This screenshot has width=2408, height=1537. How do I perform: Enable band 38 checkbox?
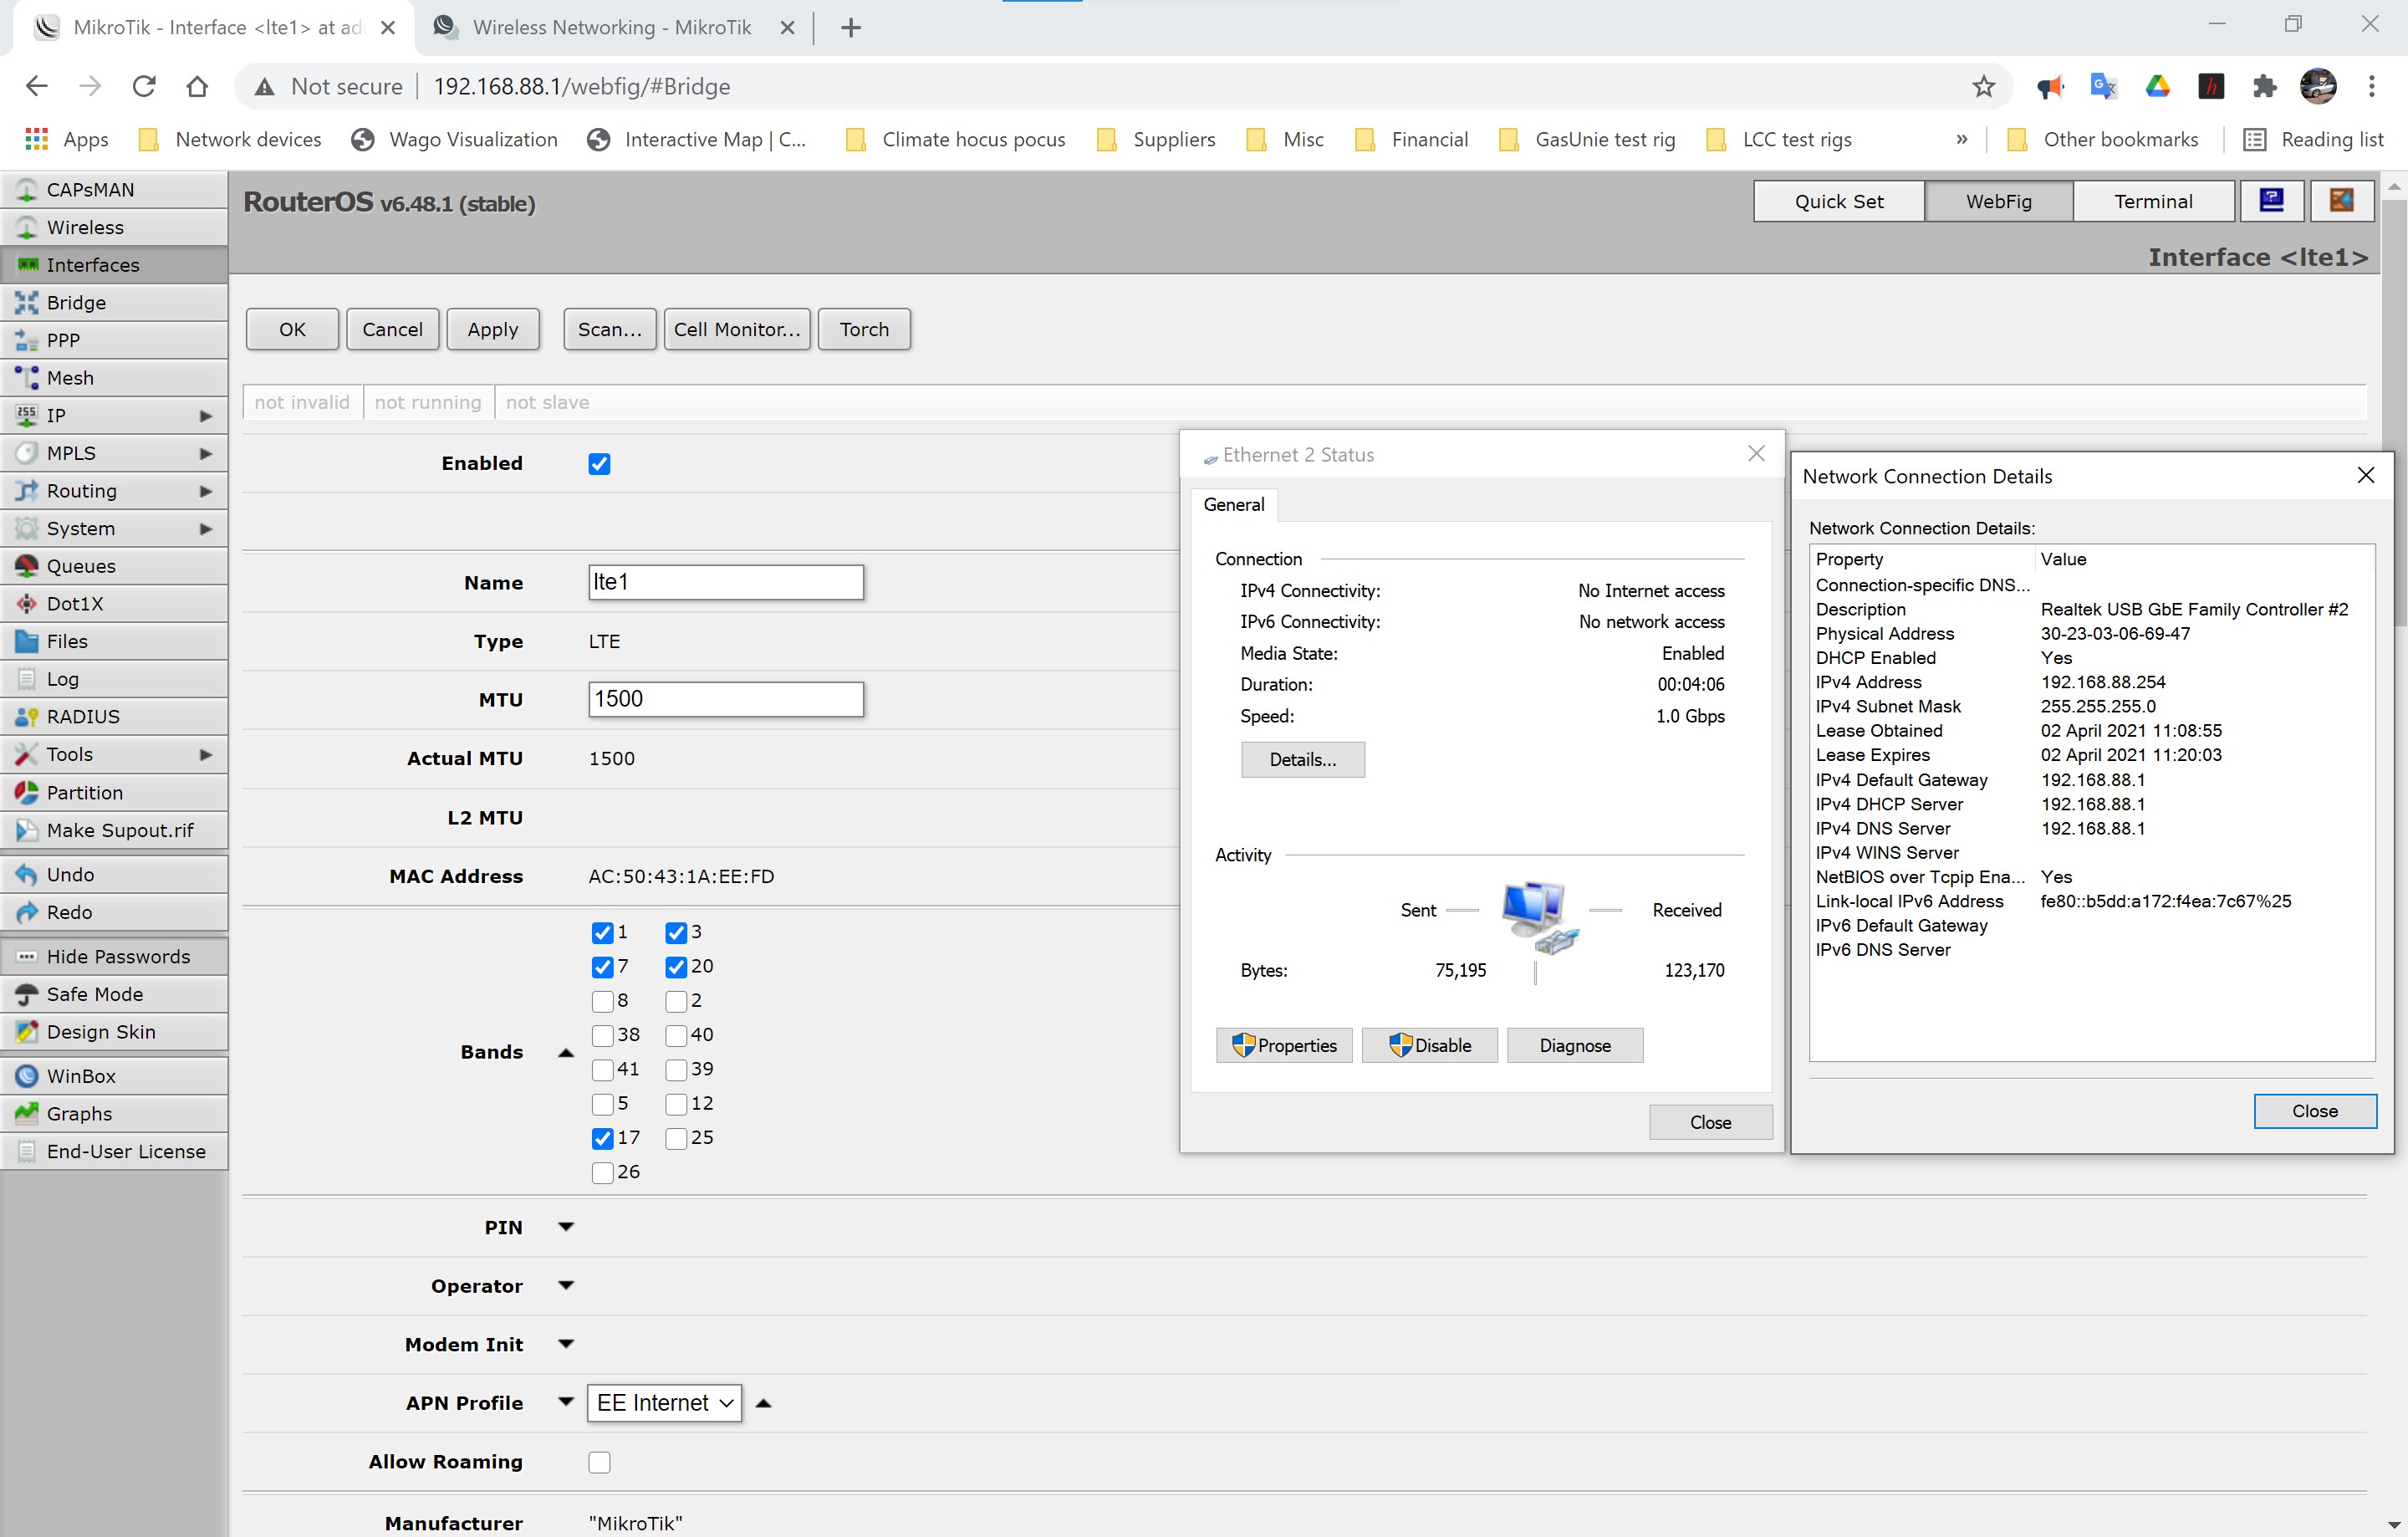(x=602, y=1036)
